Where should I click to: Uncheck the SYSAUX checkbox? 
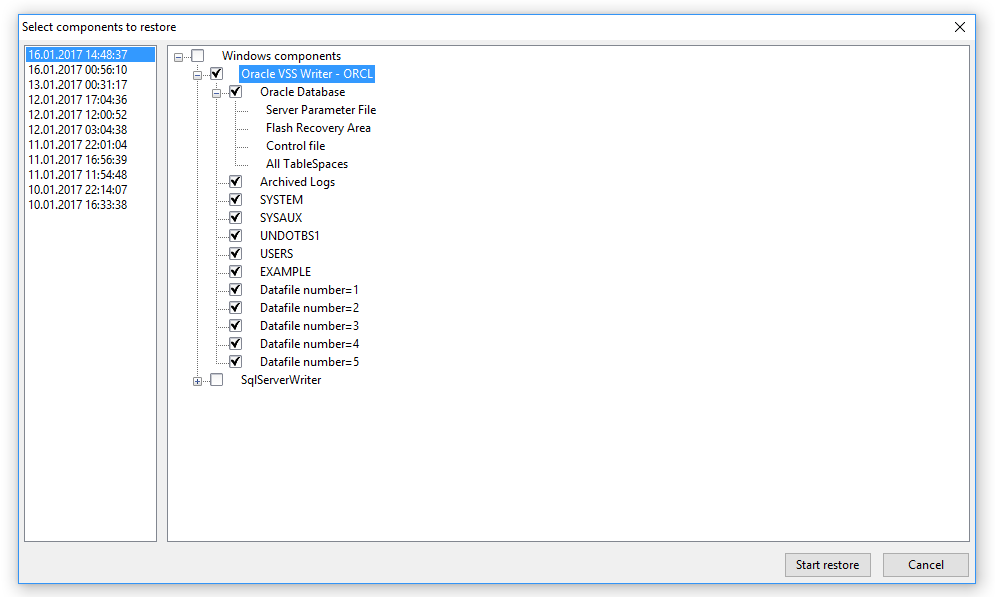click(235, 217)
